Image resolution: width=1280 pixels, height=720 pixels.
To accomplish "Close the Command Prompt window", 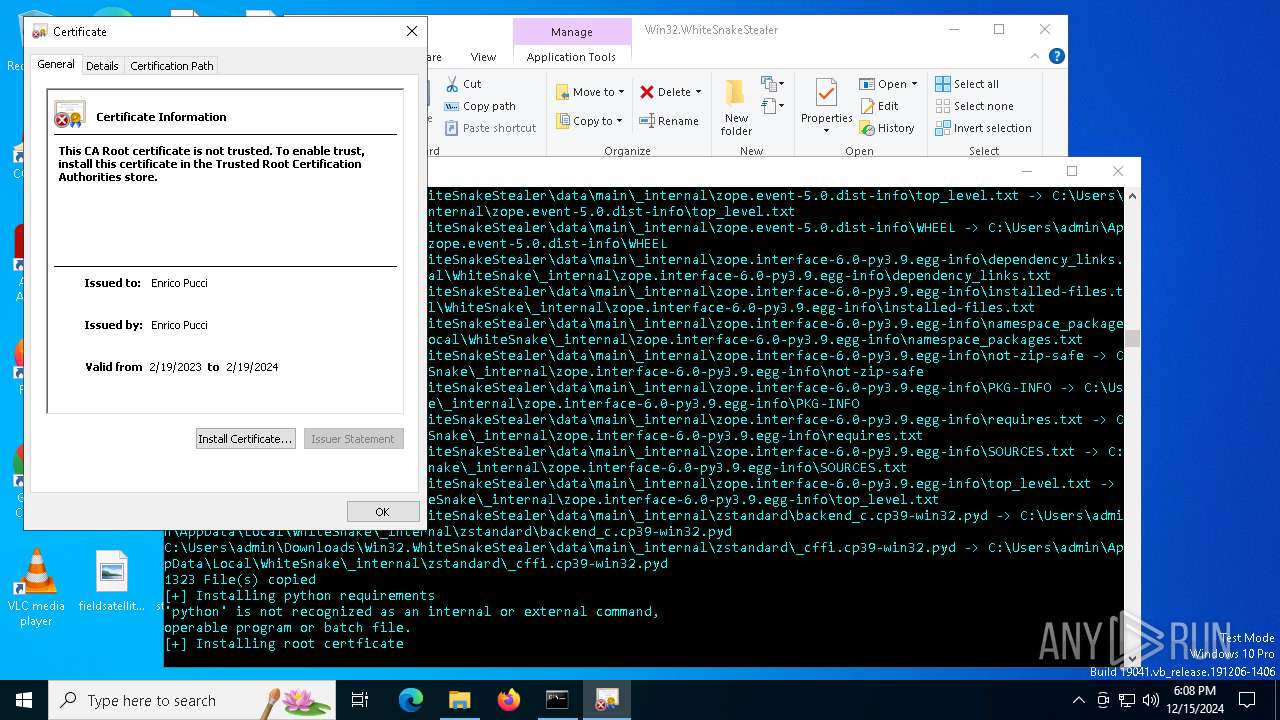I will (1118, 171).
